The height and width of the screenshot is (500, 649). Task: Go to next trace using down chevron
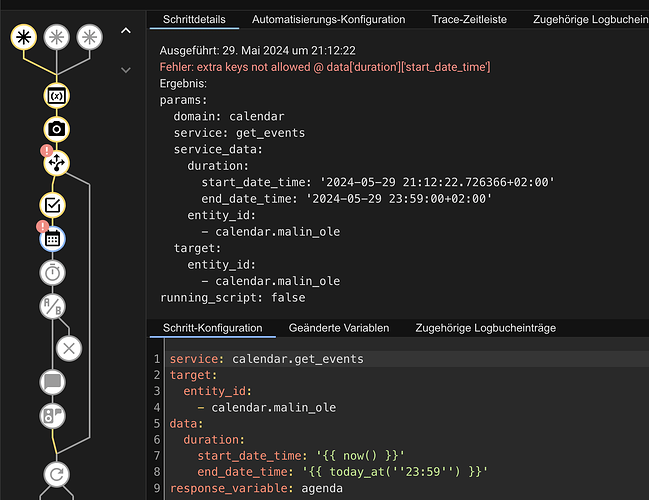click(126, 70)
